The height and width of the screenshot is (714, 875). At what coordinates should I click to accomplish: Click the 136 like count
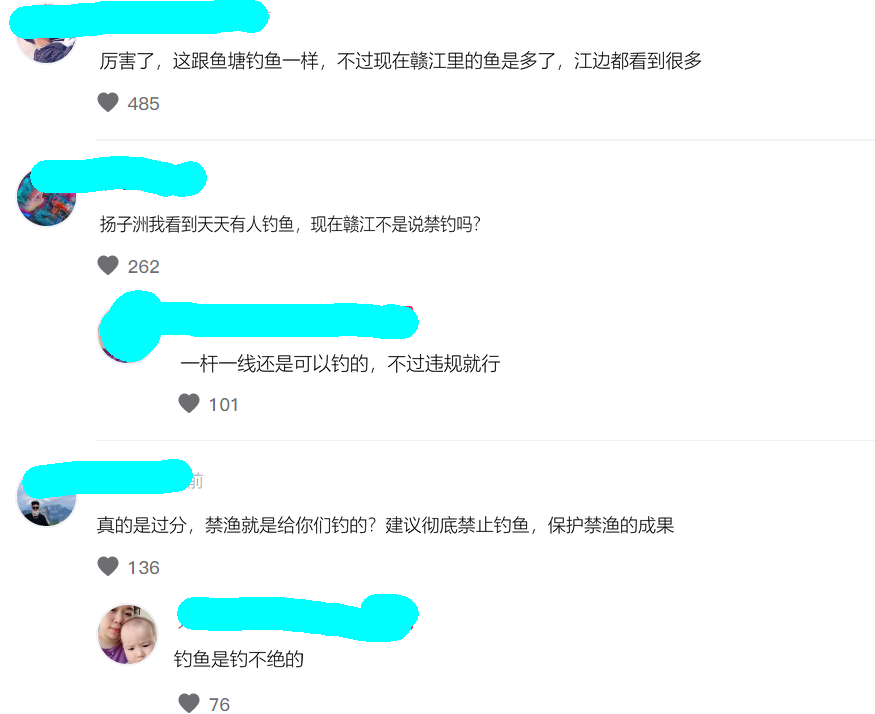(143, 568)
